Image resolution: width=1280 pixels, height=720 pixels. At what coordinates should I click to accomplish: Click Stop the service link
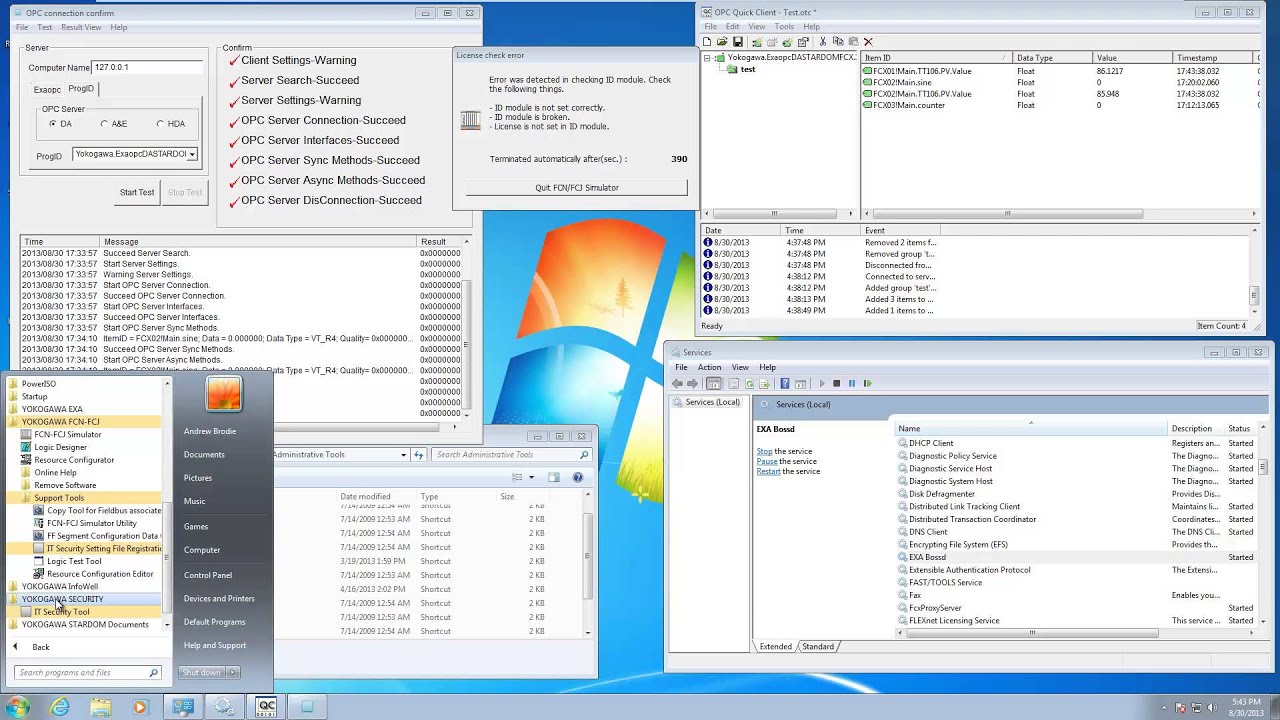pos(765,451)
